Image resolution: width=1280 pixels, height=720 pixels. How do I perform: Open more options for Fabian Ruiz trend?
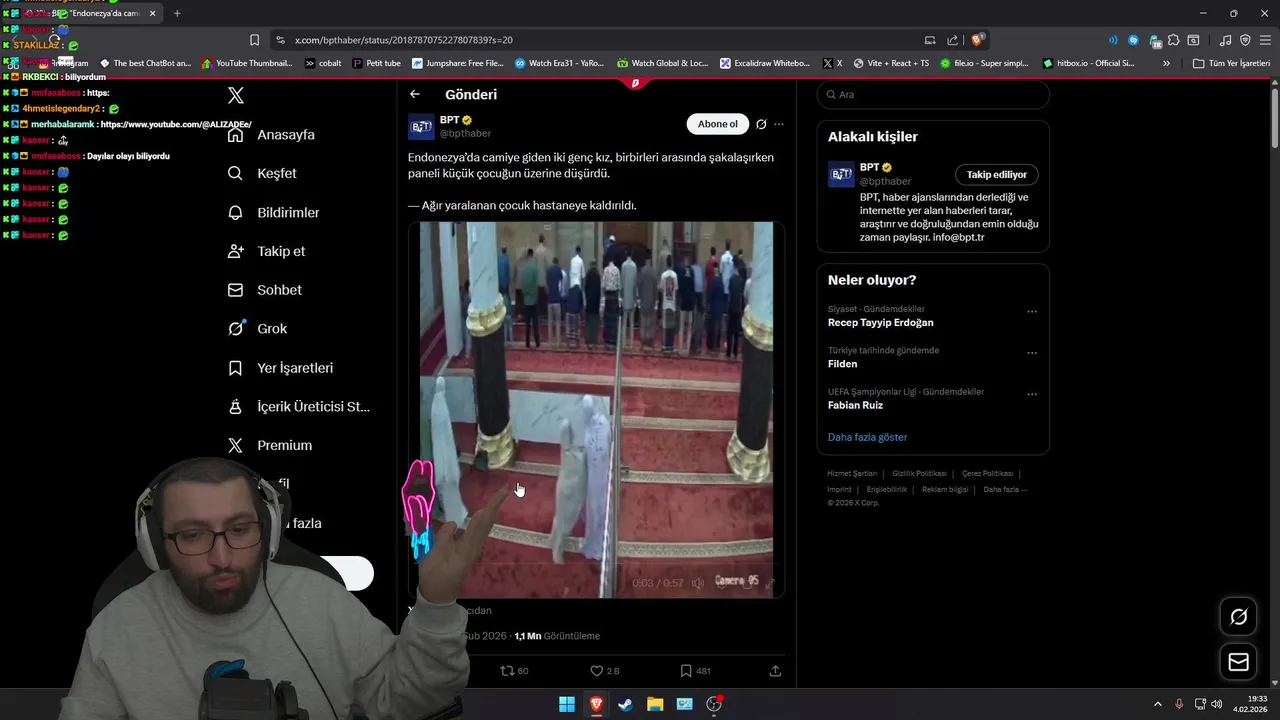(x=1032, y=394)
